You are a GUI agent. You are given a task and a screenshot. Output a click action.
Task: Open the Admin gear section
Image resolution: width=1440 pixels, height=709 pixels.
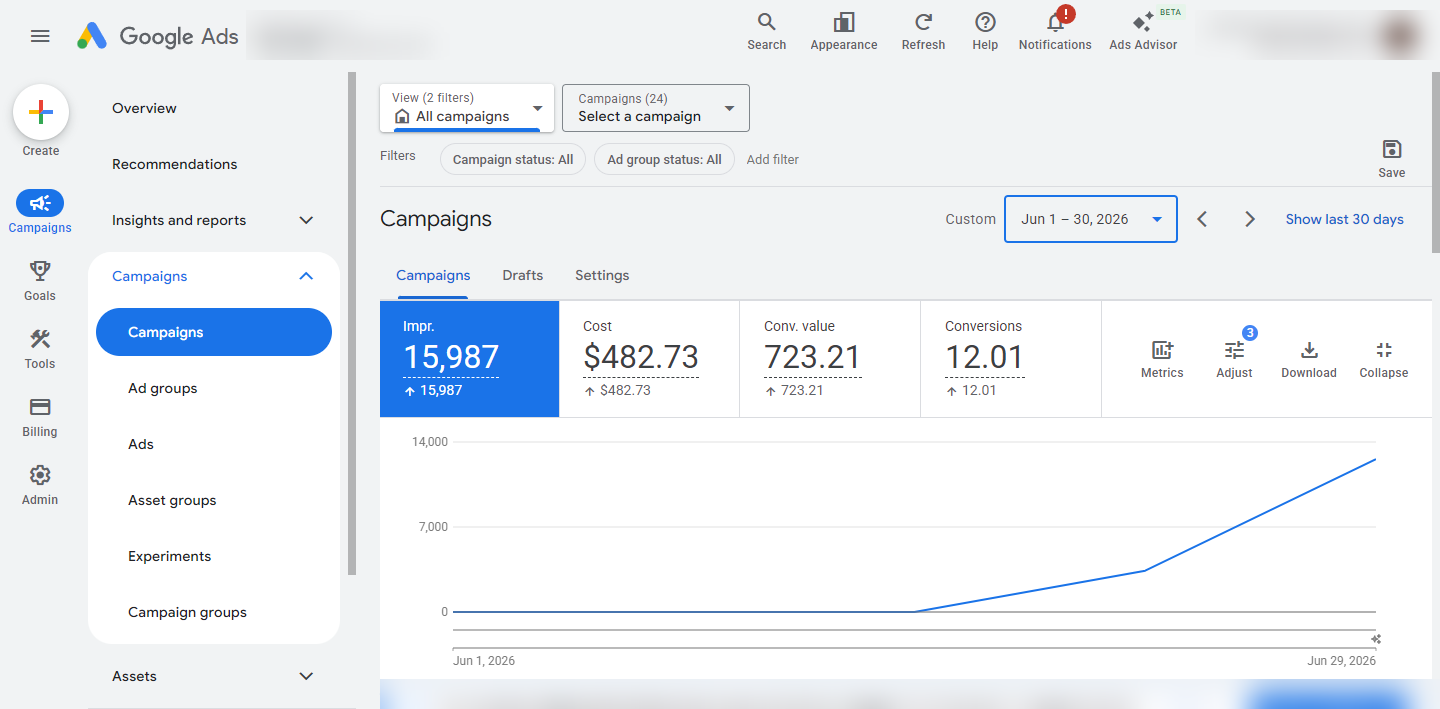40,485
